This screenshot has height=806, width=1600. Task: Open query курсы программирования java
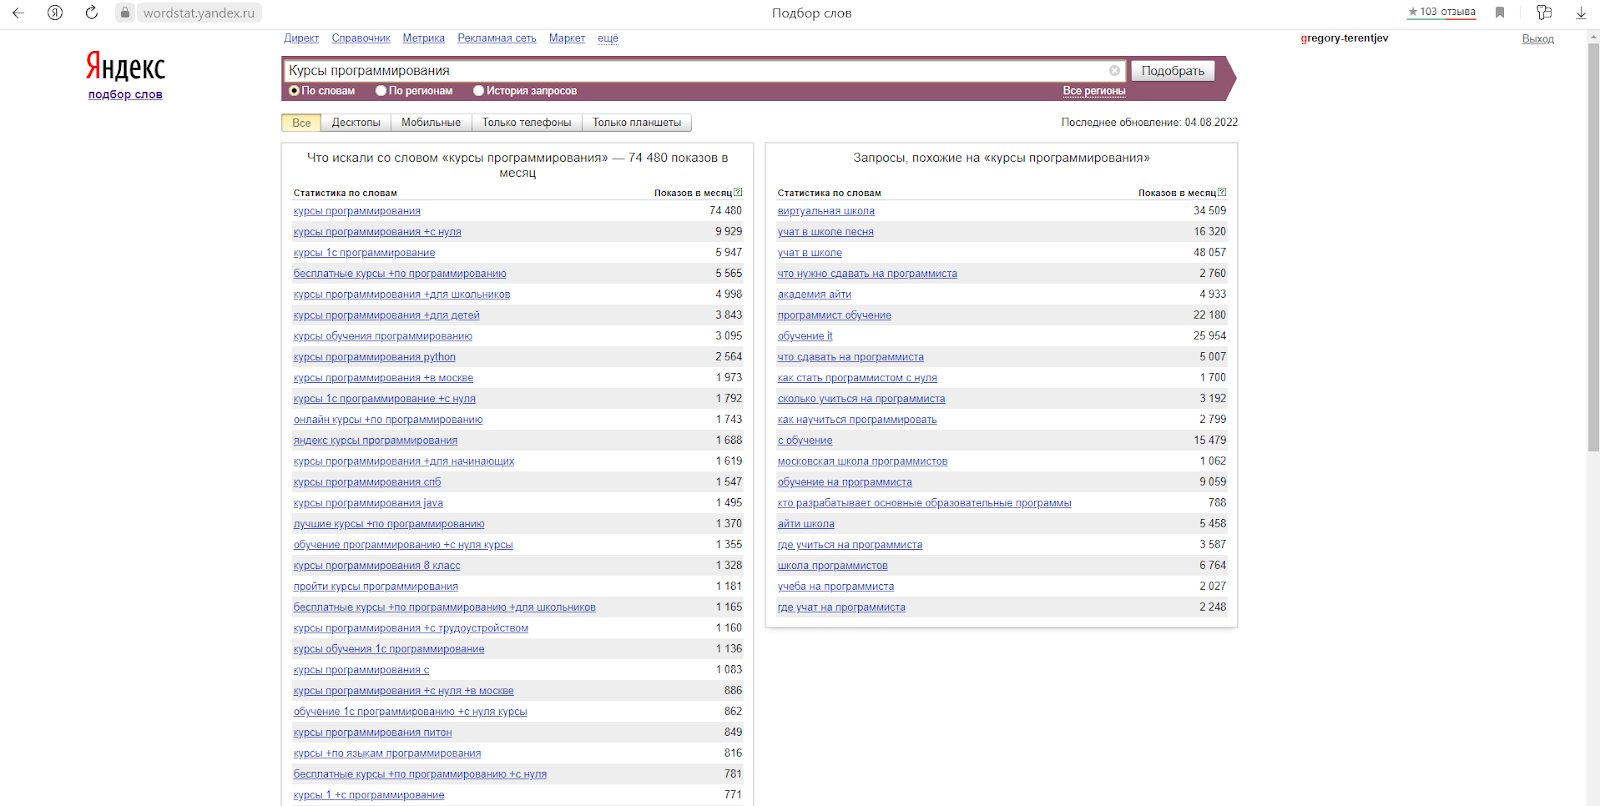click(x=368, y=503)
